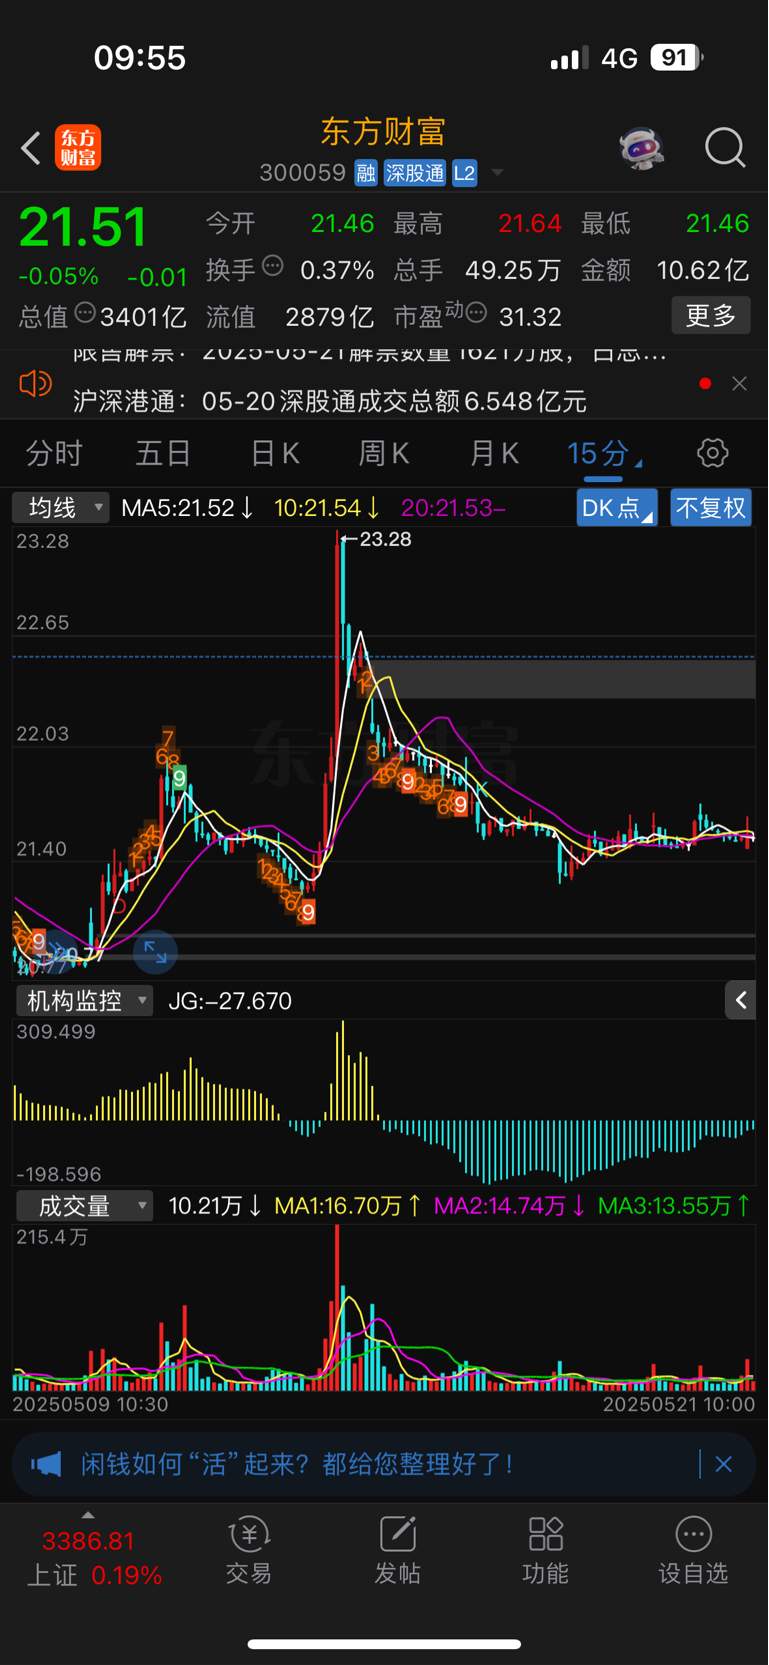Tap the 09:55 clock in status bar
The image size is (769, 1665).
point(140,58)
